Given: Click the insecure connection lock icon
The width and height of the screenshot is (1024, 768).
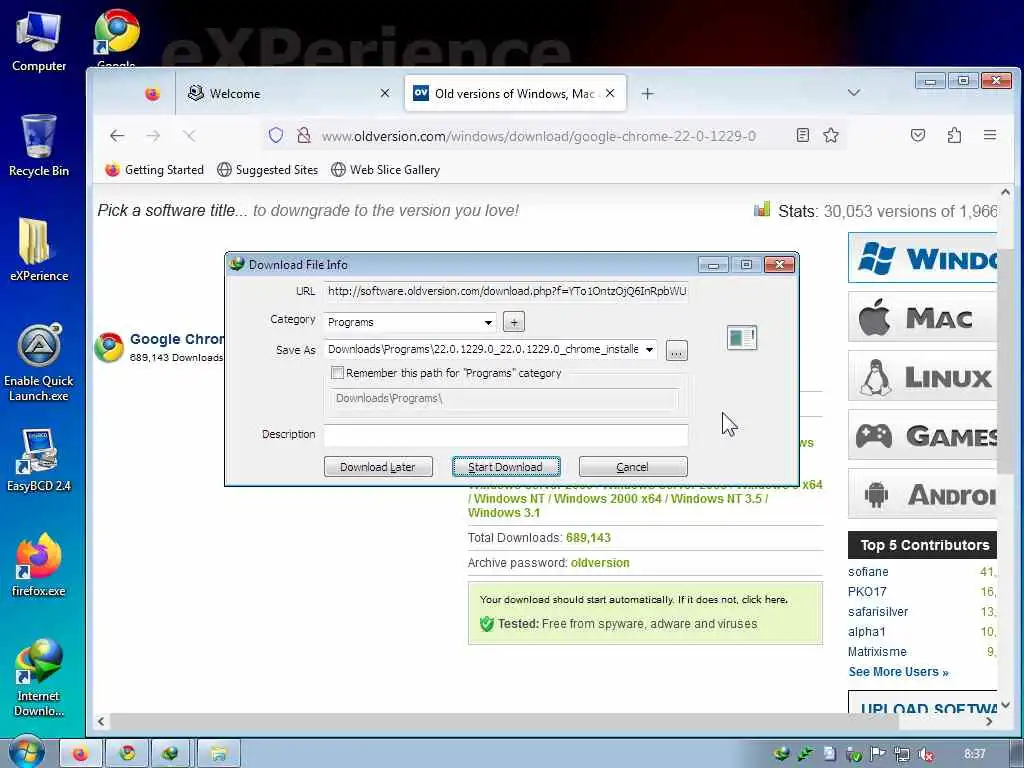Looking at the screenshot, I should (304, 135).
